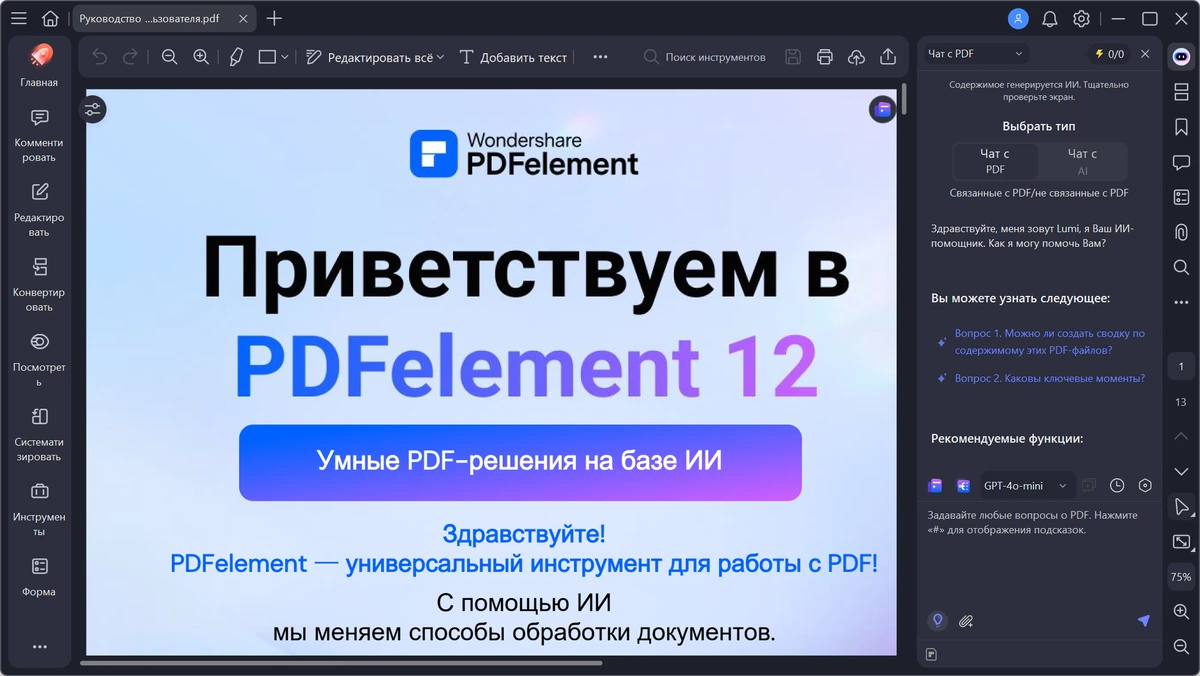Redo the last action
The height and width of the screenshot is (676, 1200).
(x=130, y=57)
